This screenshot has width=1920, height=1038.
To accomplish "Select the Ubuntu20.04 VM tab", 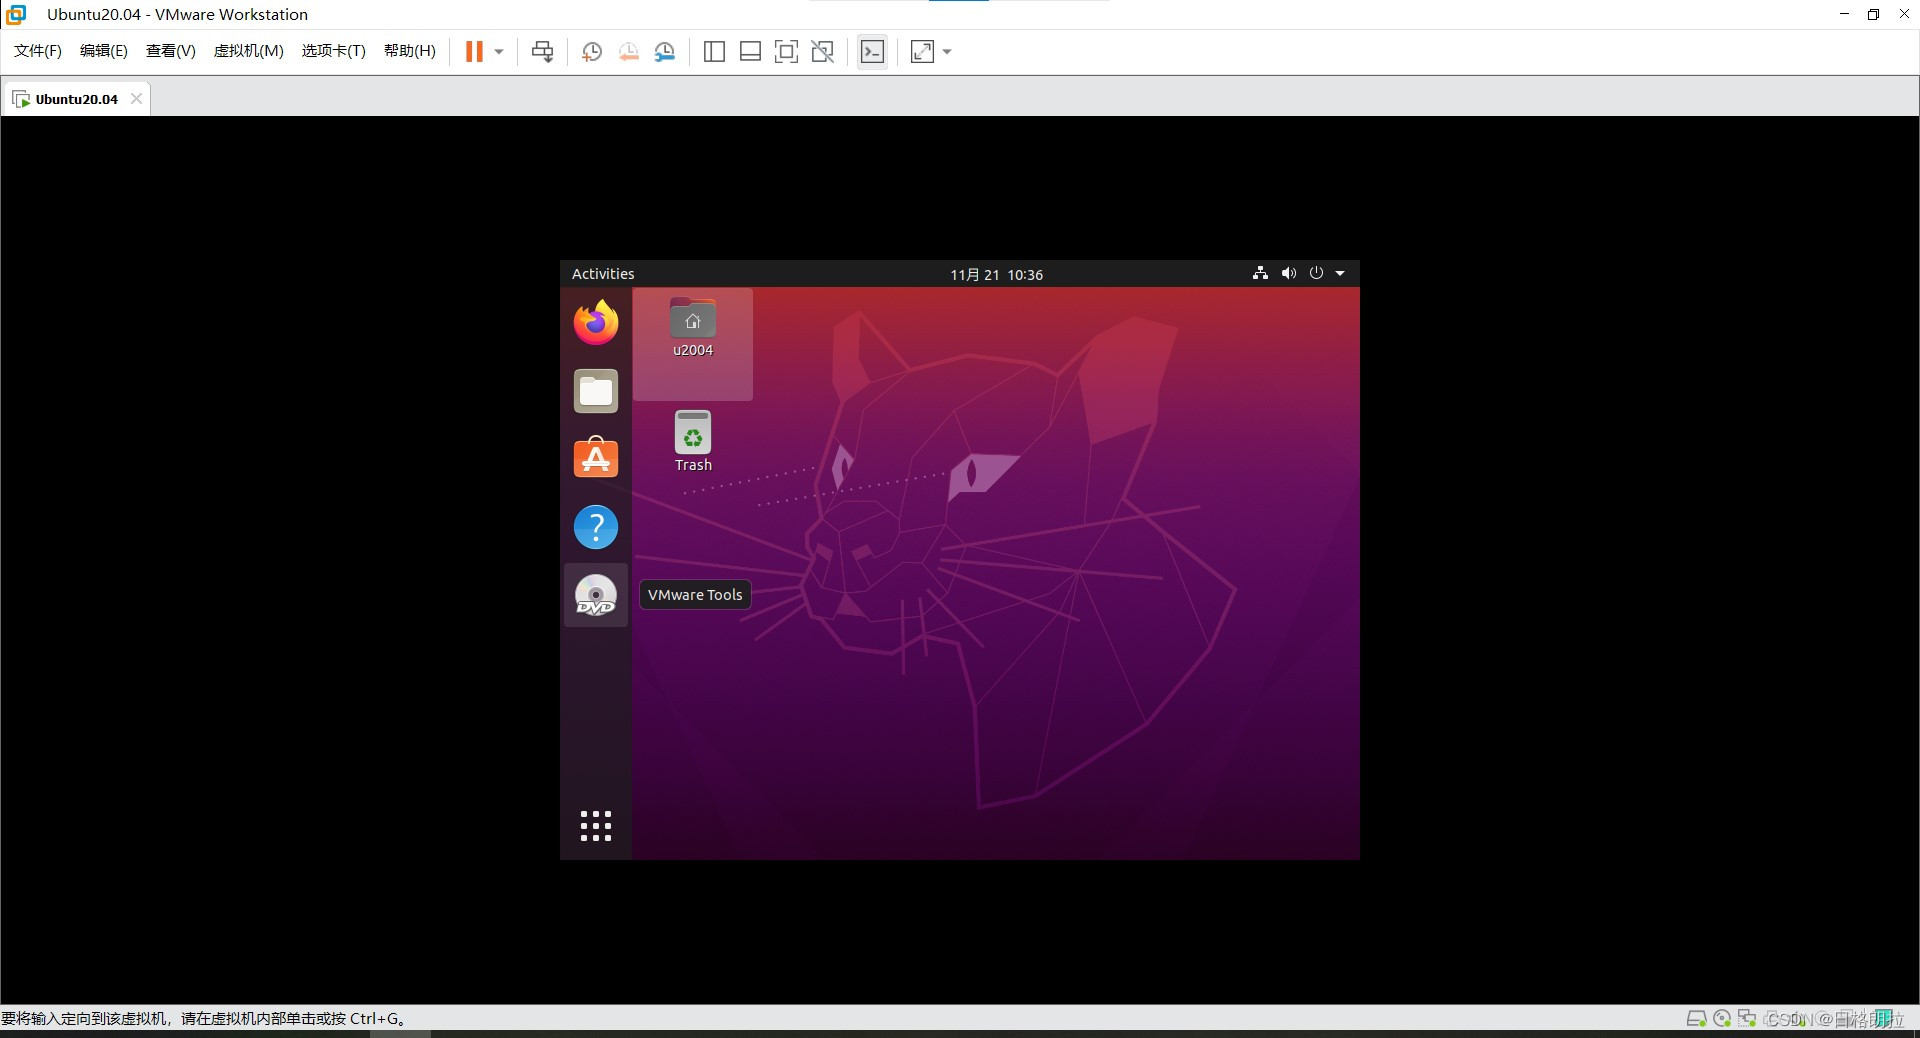I will pyautogui.click(x=76, y=99).
